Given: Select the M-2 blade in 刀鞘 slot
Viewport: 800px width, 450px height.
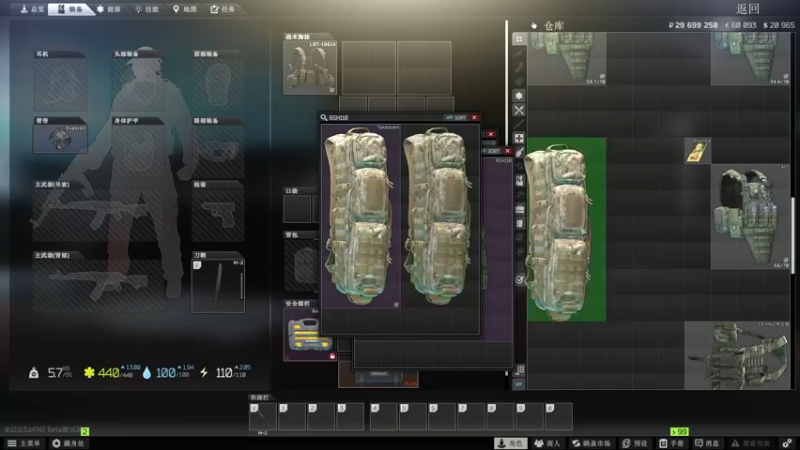Looking at the screenshot, I should pos(218,286).
